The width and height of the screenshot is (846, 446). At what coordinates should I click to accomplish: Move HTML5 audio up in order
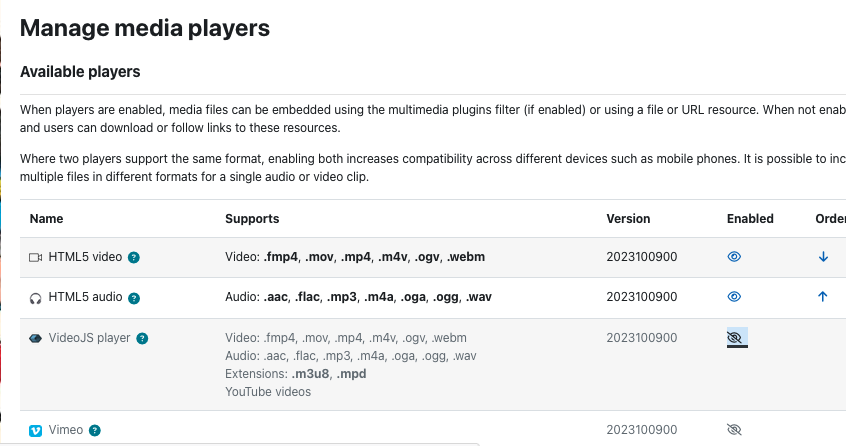click(823, 297)
